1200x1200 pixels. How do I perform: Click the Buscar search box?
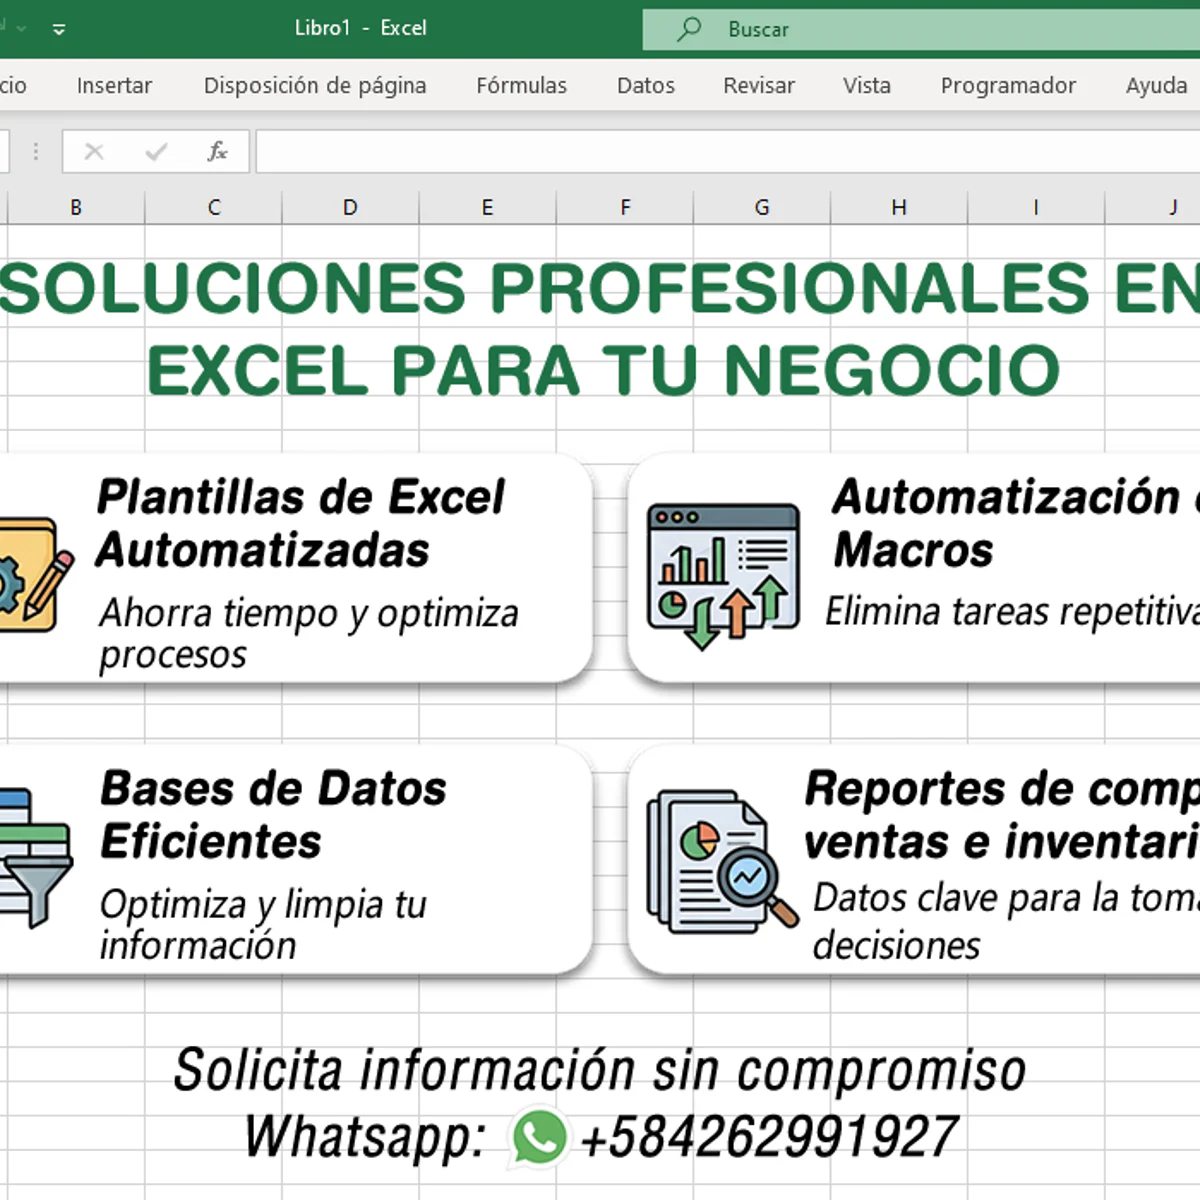tap(921, 29)
